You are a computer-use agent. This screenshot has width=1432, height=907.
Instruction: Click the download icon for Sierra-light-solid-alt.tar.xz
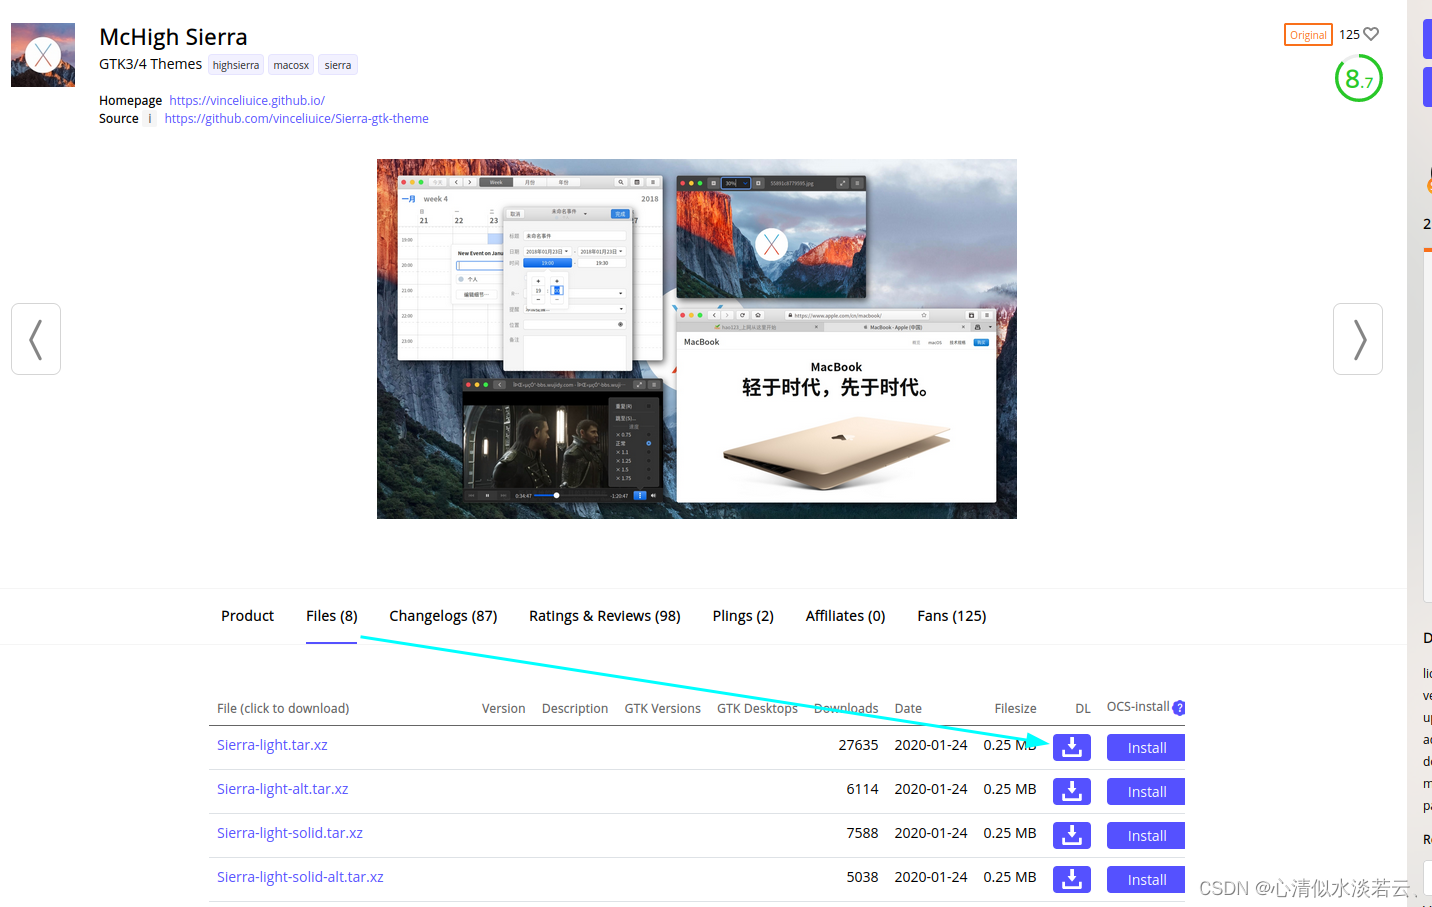(x=1071, y=879)
